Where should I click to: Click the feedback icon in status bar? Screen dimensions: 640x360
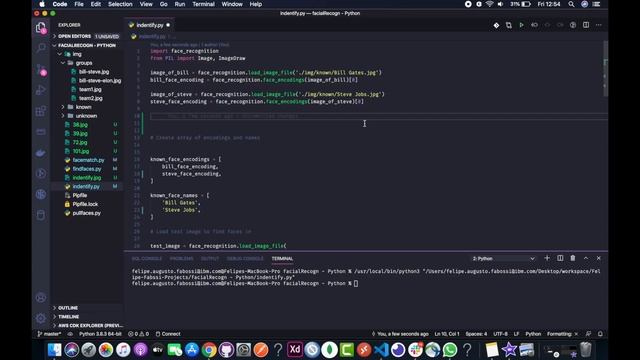(588, 334)
